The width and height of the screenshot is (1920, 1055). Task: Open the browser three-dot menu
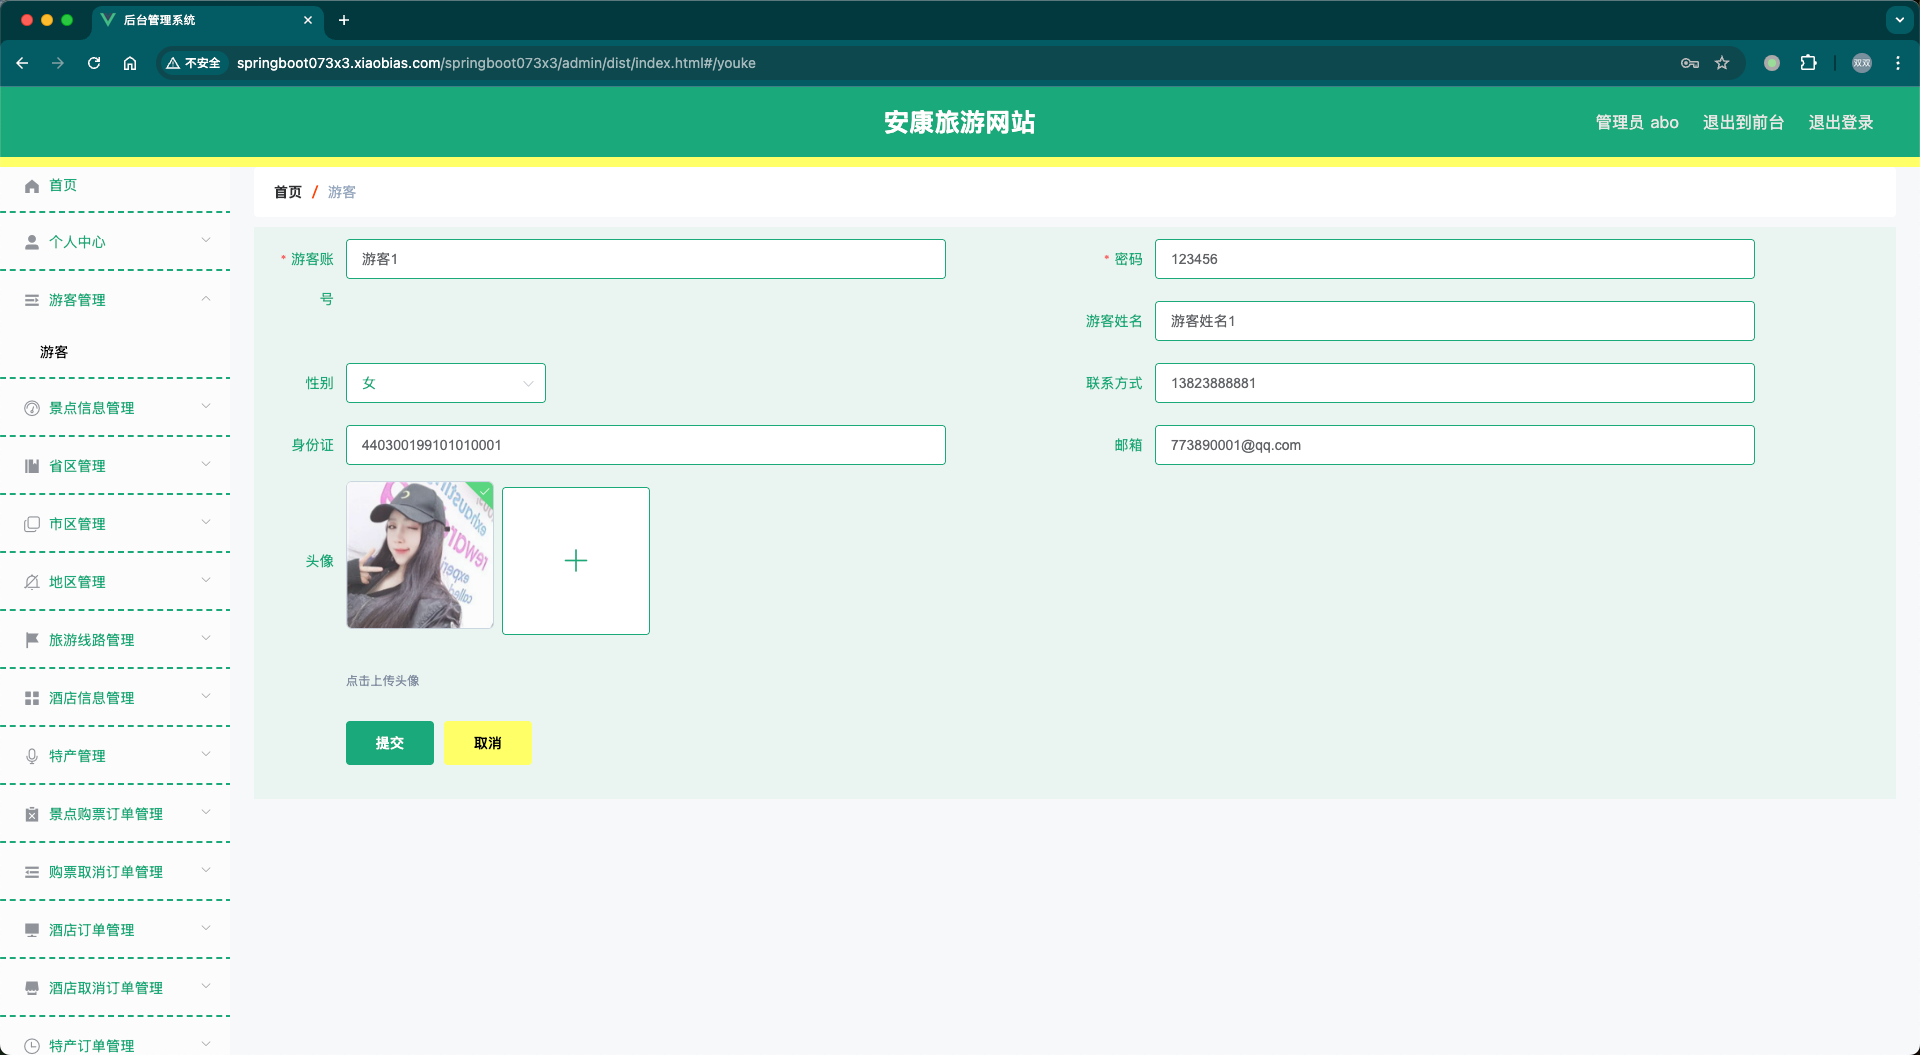coord(1898,63)
